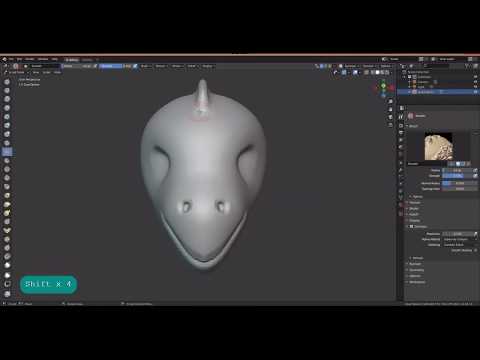
Task: Toggle header radius pressure icon
Action: point(95,66)
